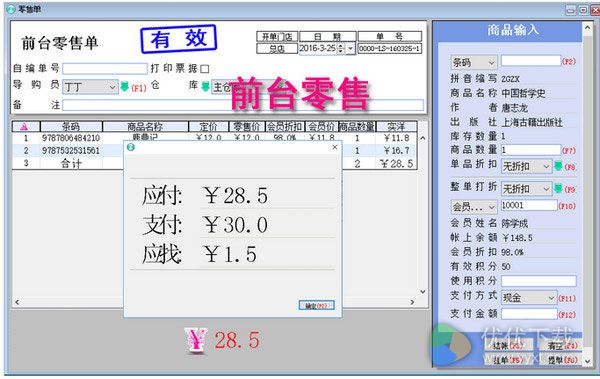The height and width of the screenshot is (379, 600).
Task: Click the 零售单 window title icon
Action: point(11,9)
